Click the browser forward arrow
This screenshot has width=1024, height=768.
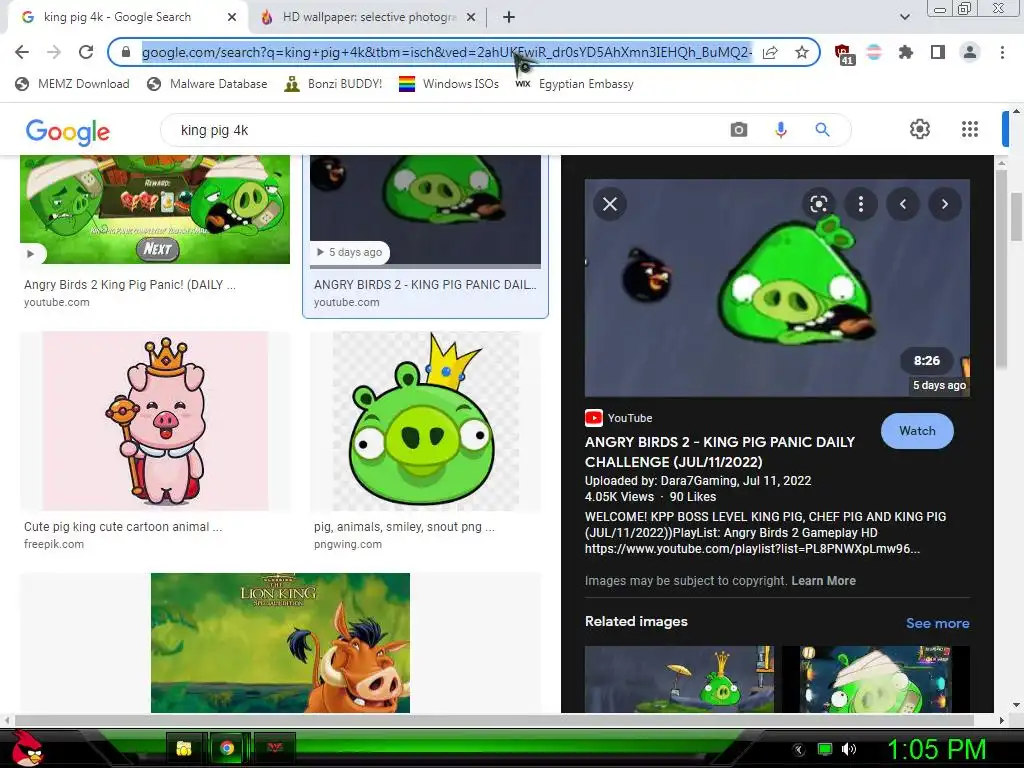pos(54,52)
